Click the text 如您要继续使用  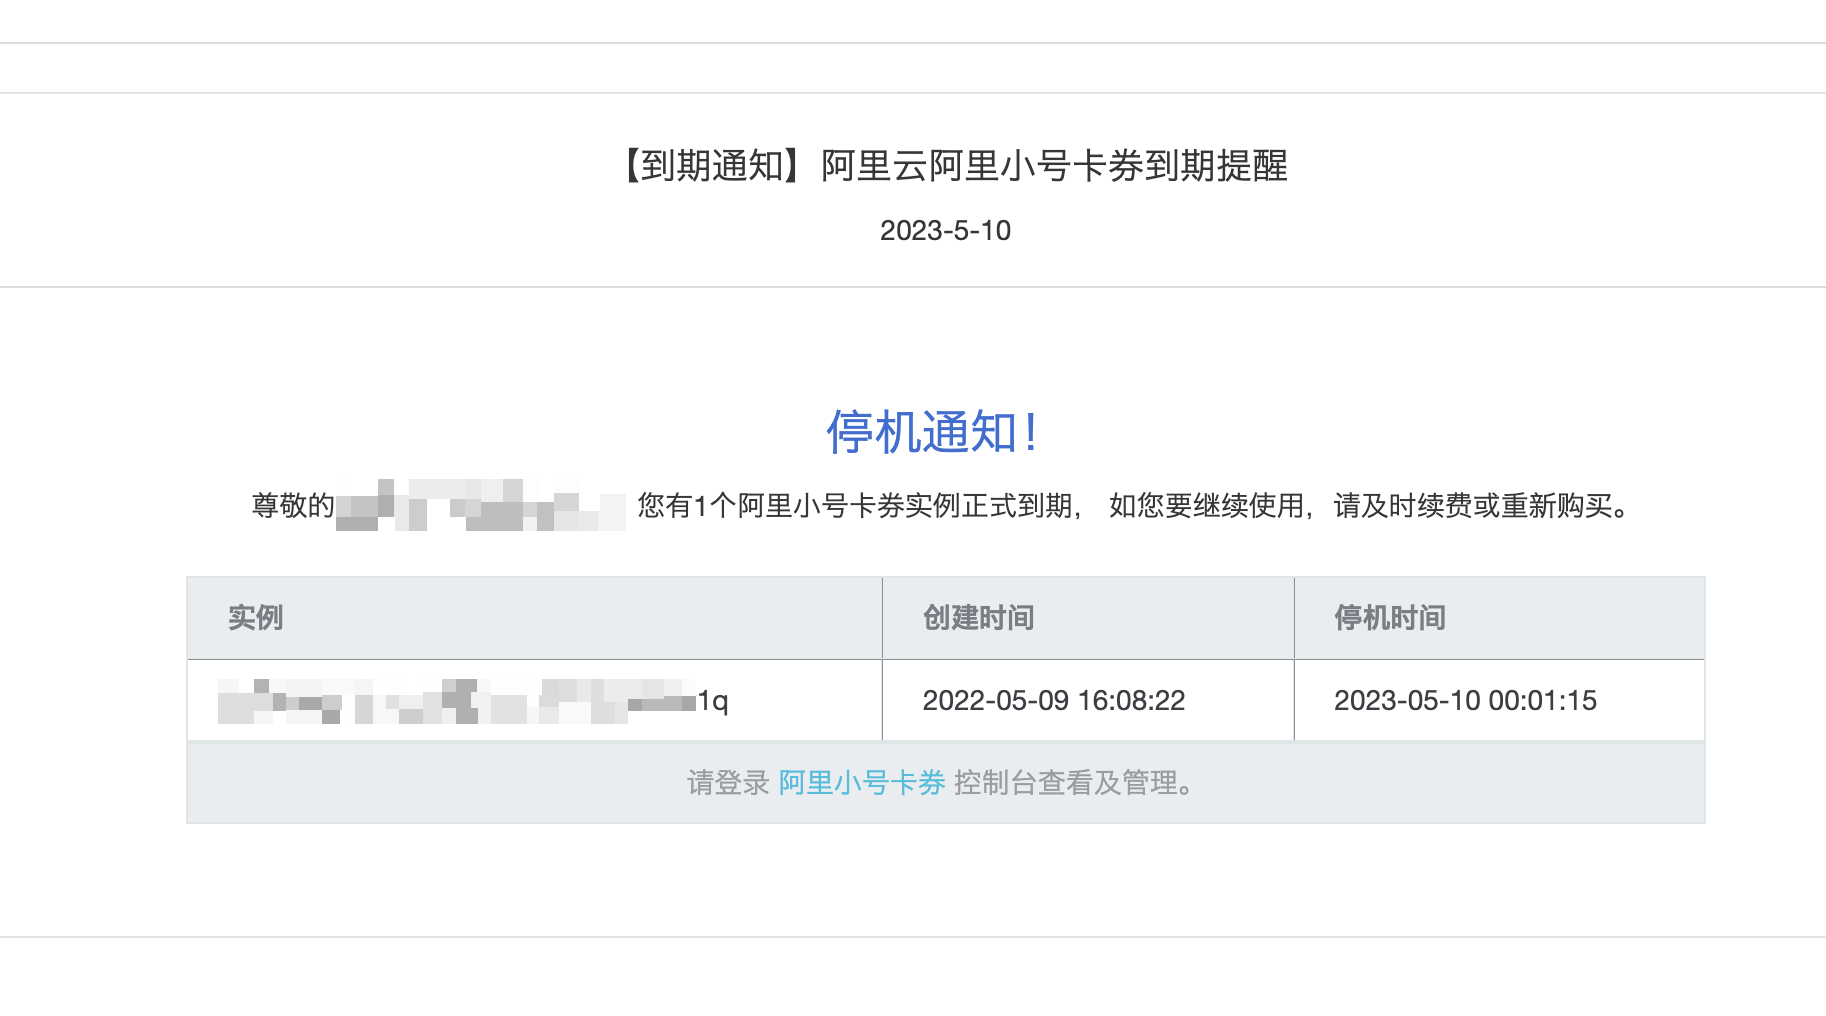point(1206,506)
